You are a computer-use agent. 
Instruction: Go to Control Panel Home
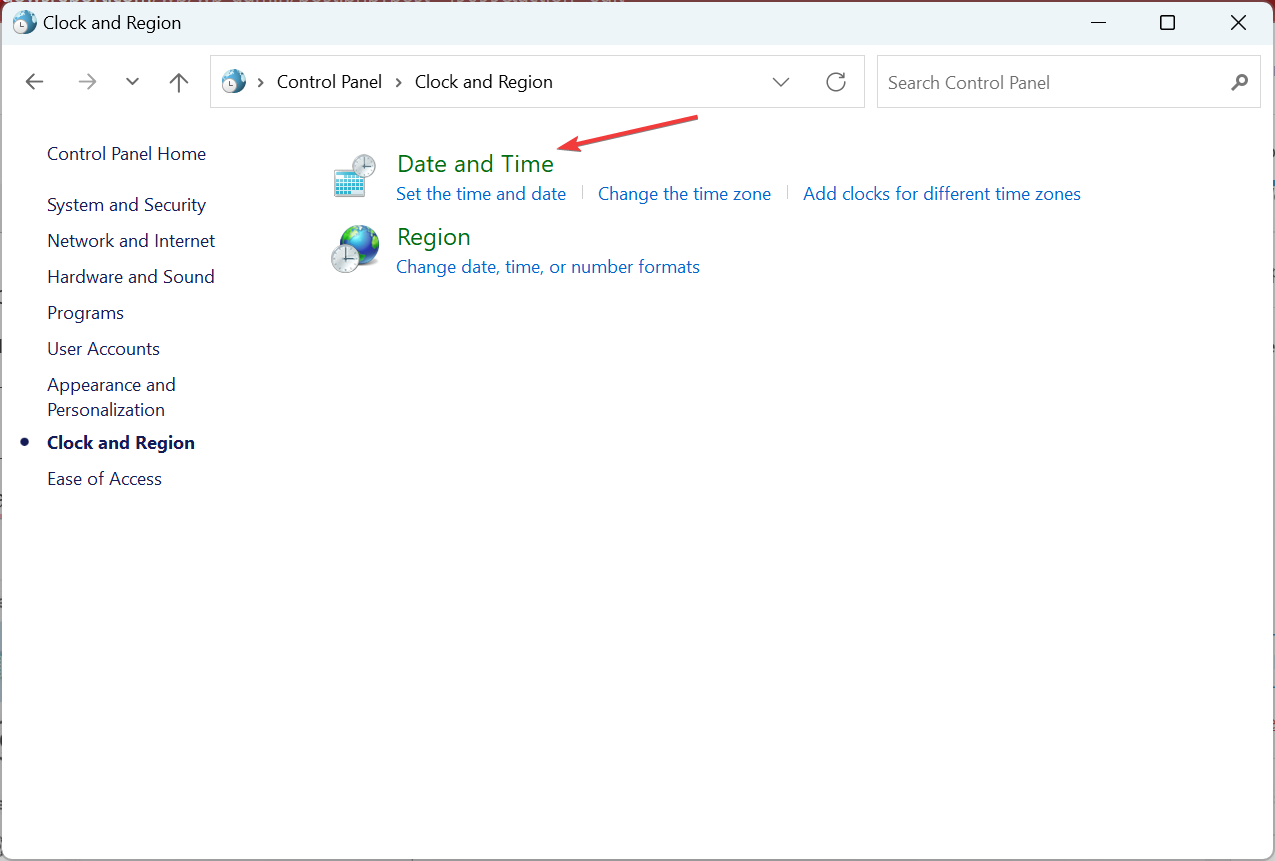point(126,153)
